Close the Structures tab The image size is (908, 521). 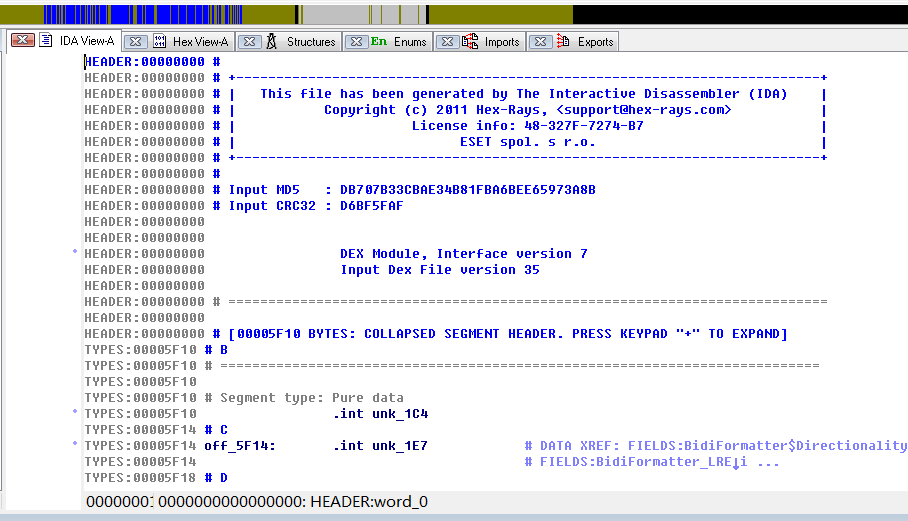(x=250, y=42)
